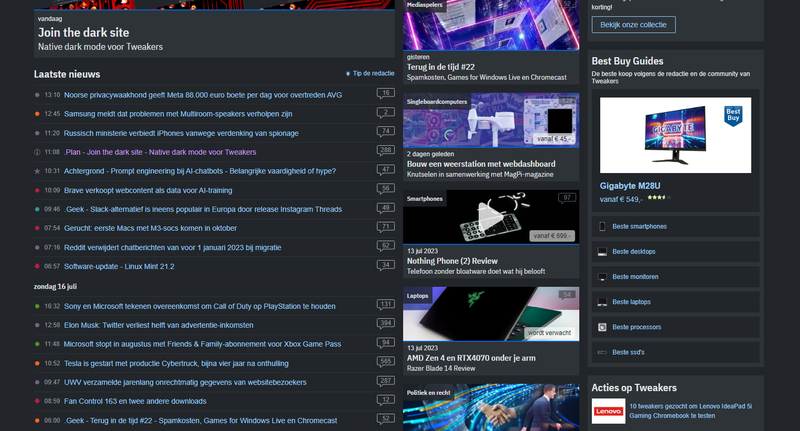Play the Nothing Phone (2) review video
The image size is (800, 431).
[x=490, y=218]
